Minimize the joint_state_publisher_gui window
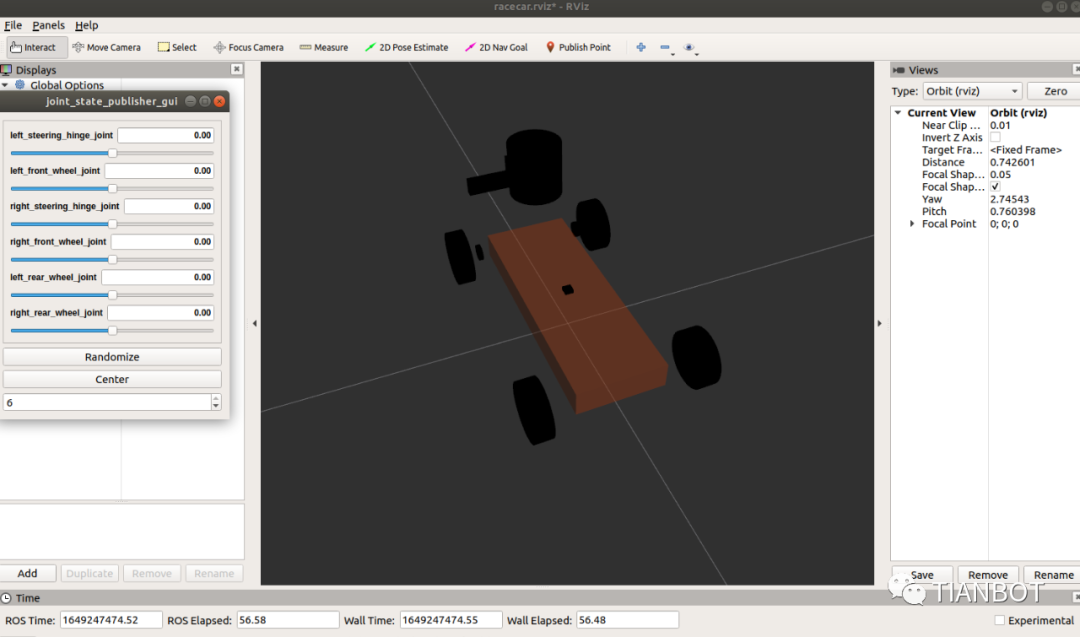 [x=191, y=101]
